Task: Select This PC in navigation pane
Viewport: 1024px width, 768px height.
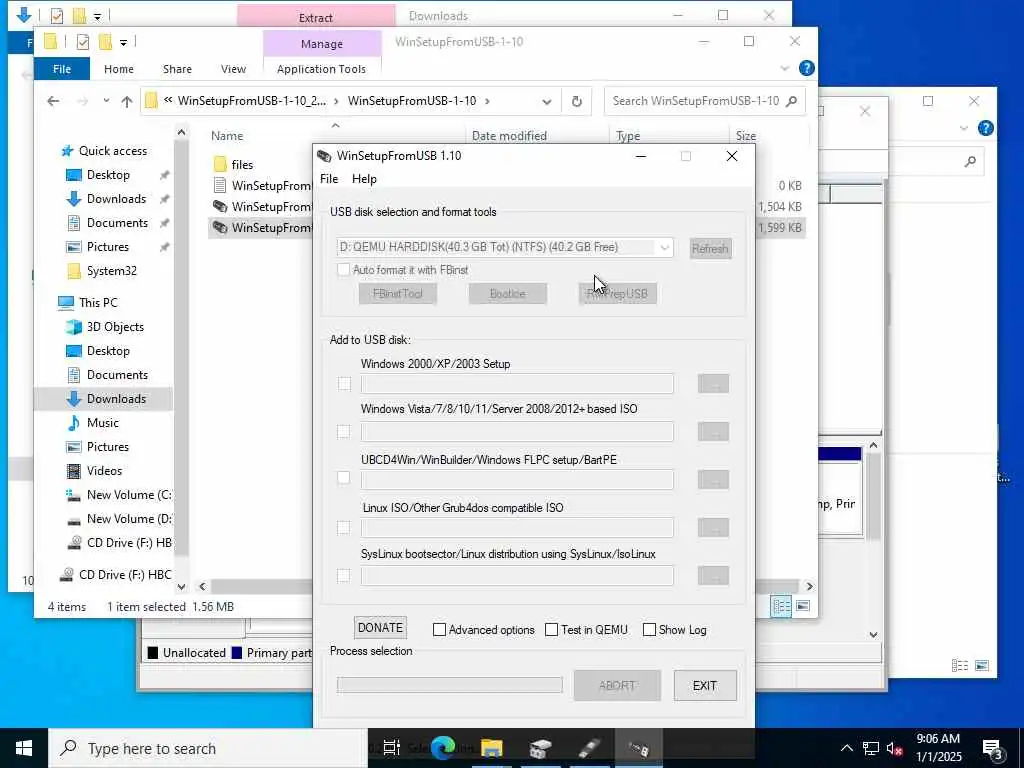Action: [x=98, y=303]
